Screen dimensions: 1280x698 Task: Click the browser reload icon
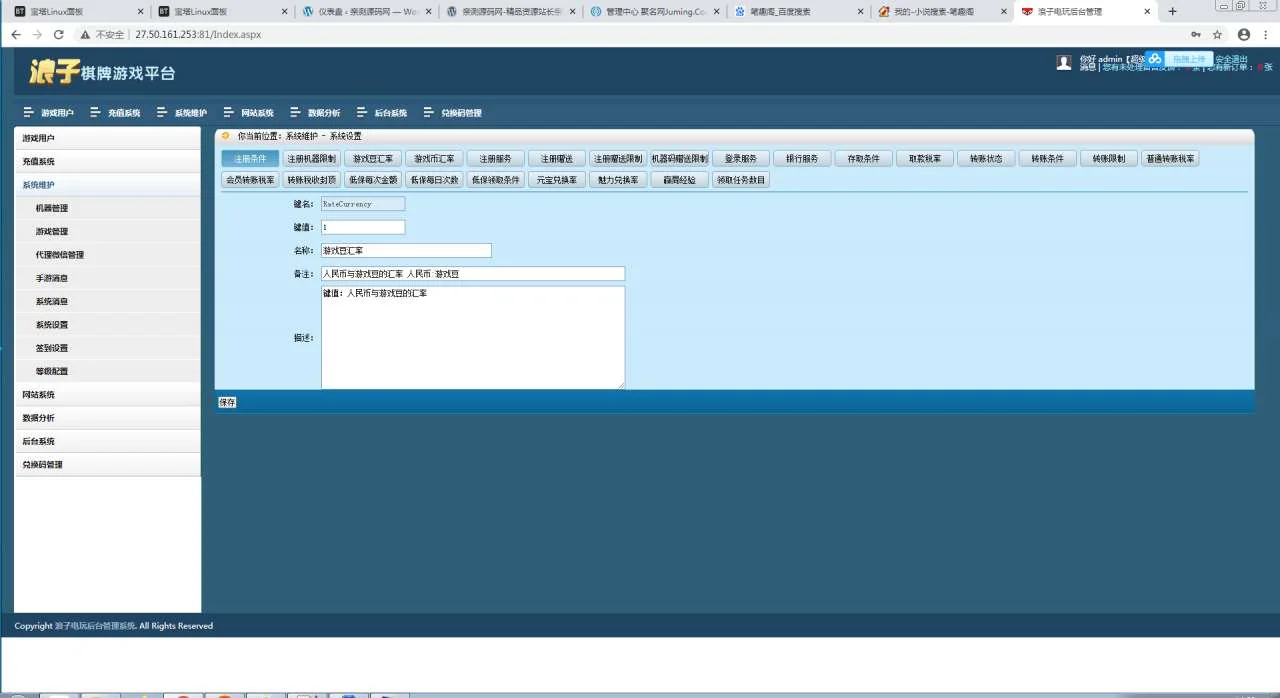click(59, 34)
